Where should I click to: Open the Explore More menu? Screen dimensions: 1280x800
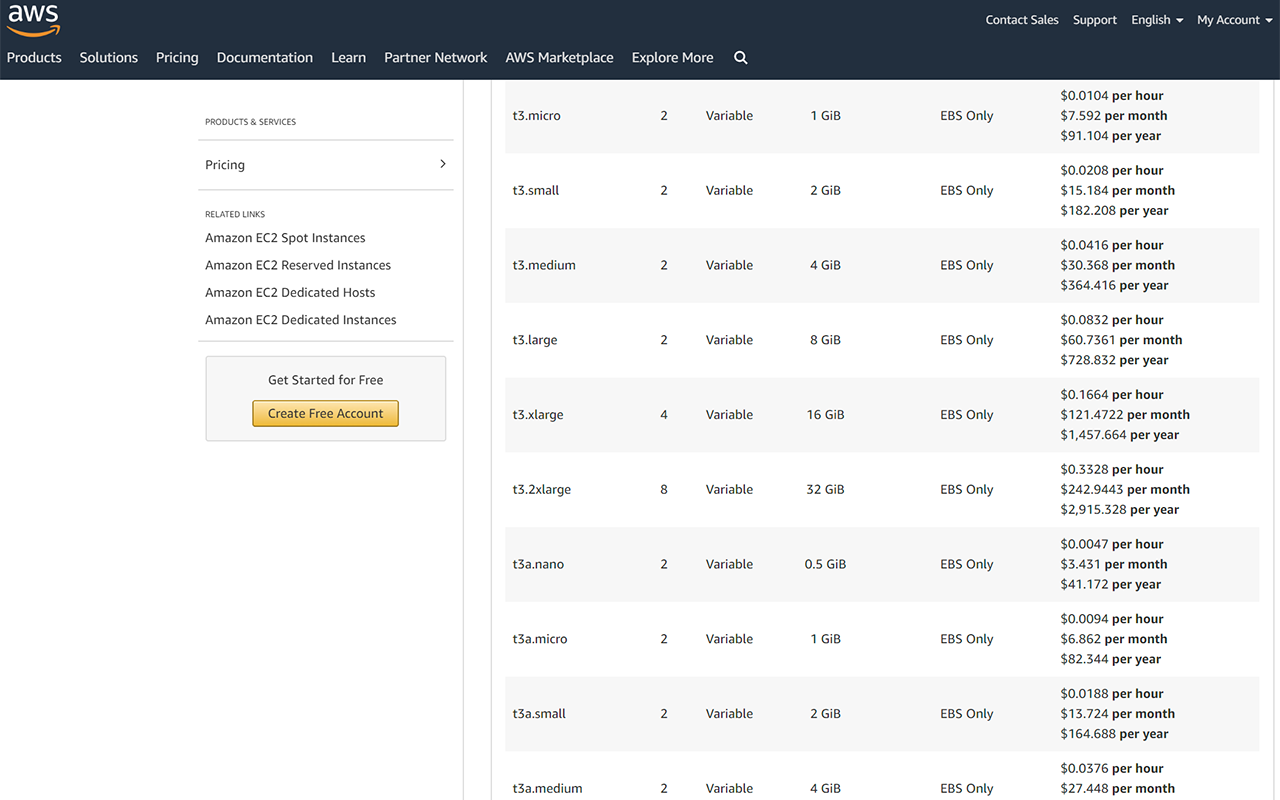(x=672, y=57)
